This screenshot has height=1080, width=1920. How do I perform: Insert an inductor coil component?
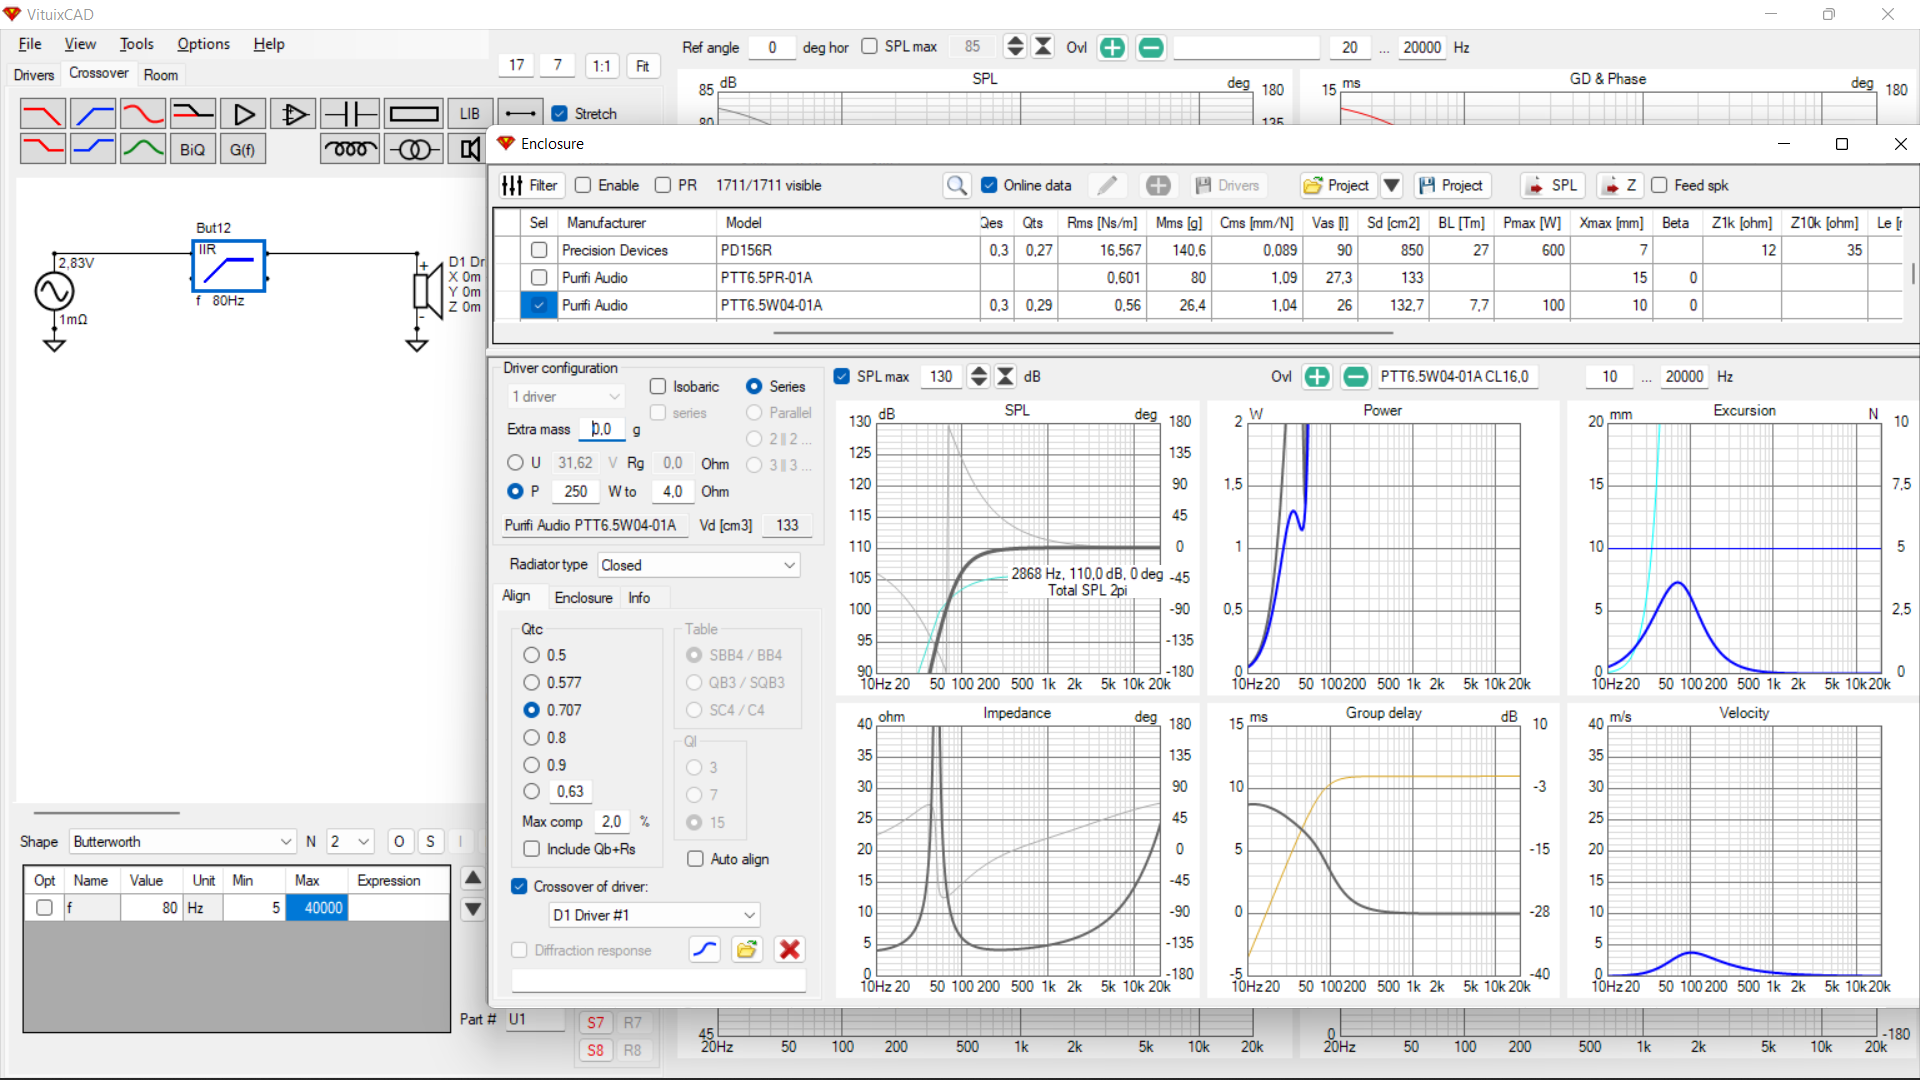click(x=350, y=149)
